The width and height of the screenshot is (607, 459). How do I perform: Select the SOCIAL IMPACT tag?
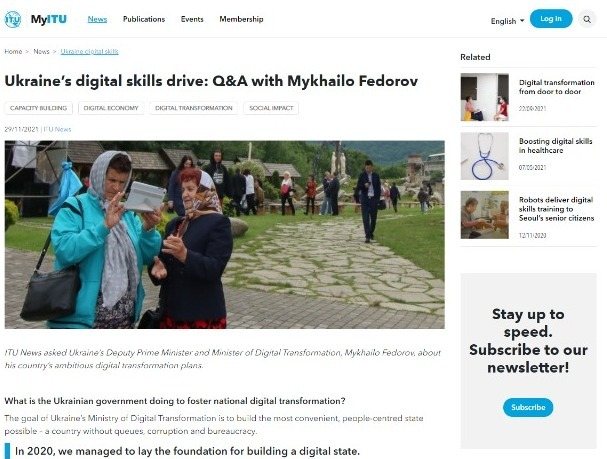[271, 108]
